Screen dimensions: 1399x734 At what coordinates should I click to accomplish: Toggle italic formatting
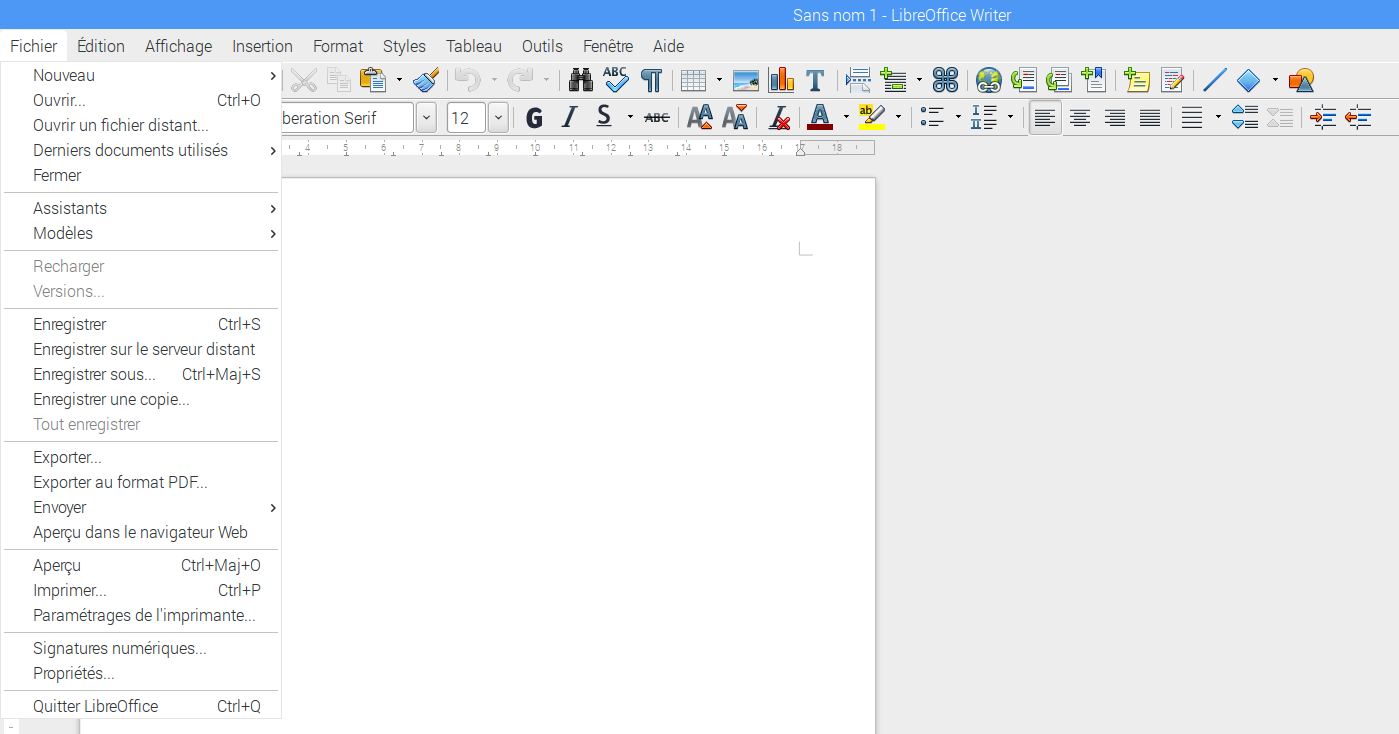coord(570,118)
